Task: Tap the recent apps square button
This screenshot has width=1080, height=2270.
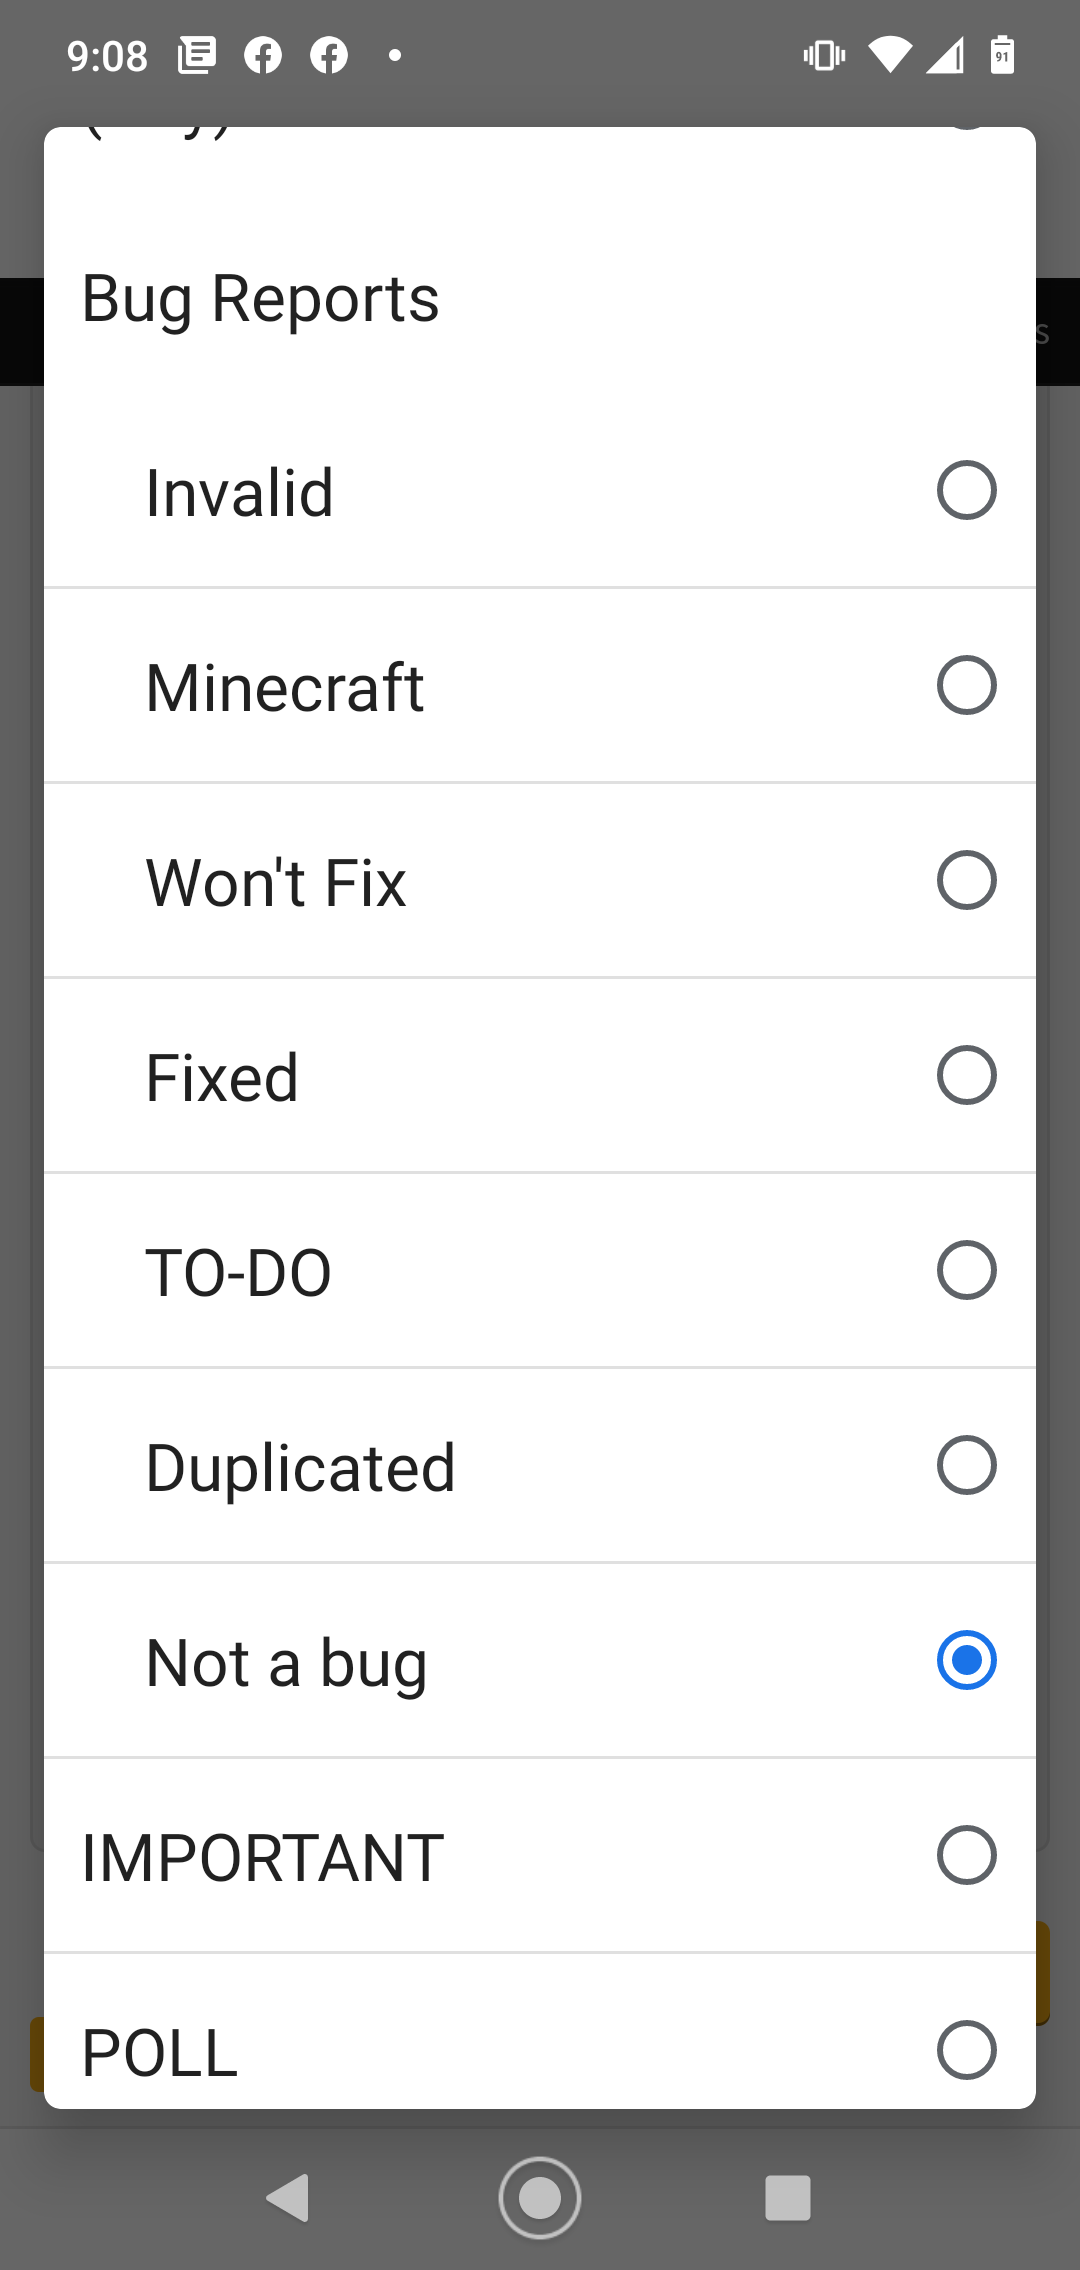Action: (788, 2198)
